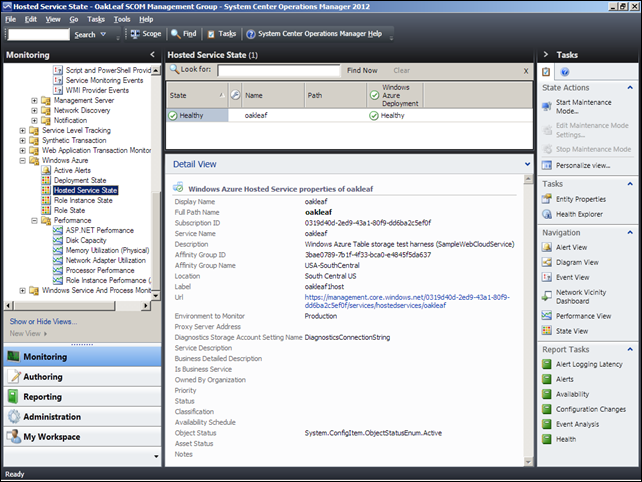Run Alert Logging Latency report
Viewport: 642px width, 482px height.
pos(589,364)
